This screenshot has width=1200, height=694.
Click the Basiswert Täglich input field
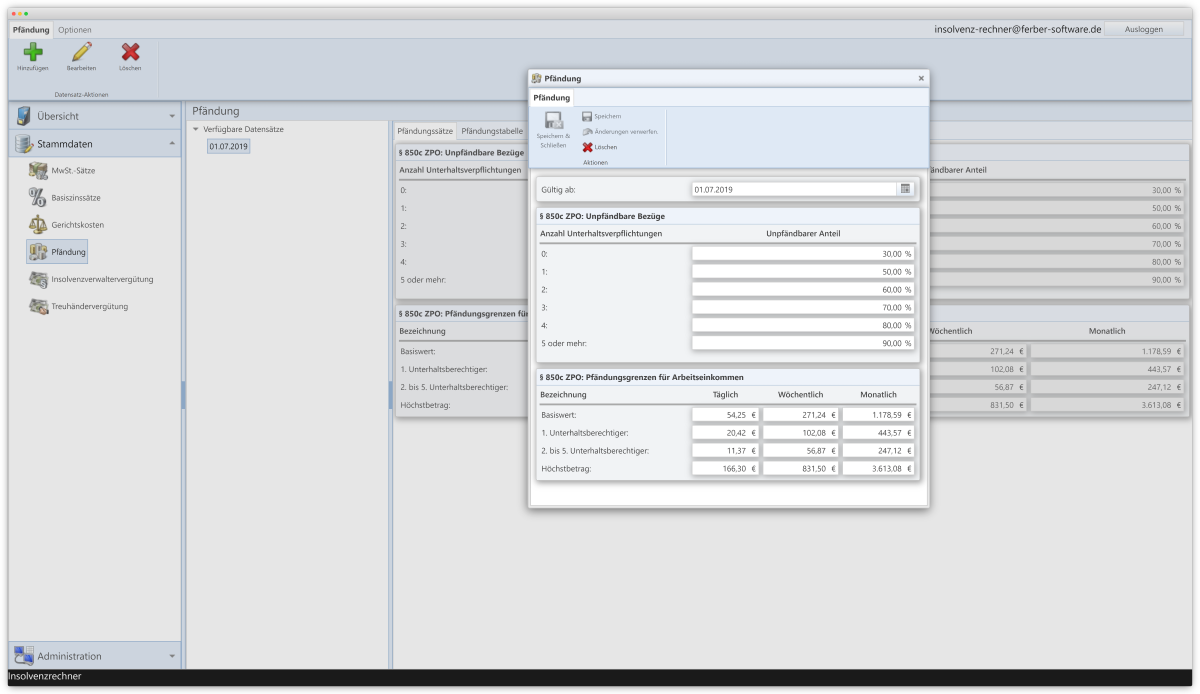pos(725,414)
